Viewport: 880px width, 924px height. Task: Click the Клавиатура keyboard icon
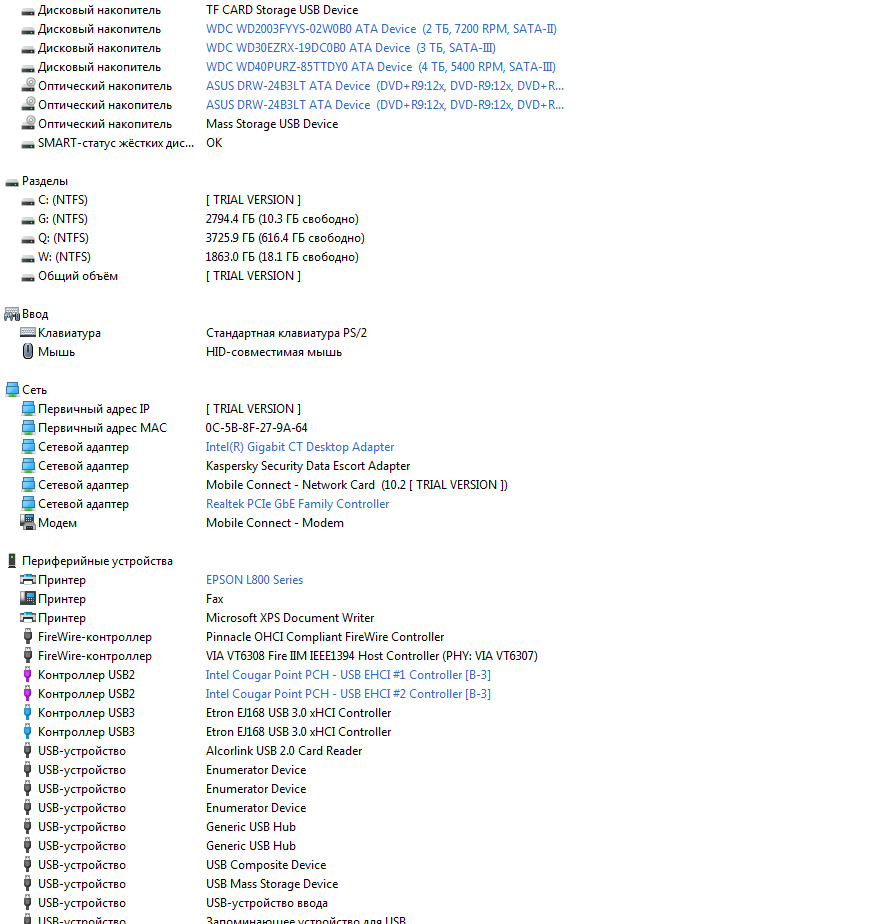[x=28, y=332]
